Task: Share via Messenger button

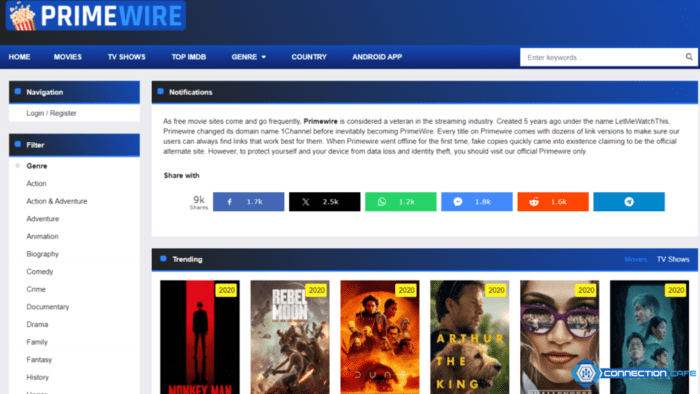Action: pyautogui.click(x=477, y=202)
